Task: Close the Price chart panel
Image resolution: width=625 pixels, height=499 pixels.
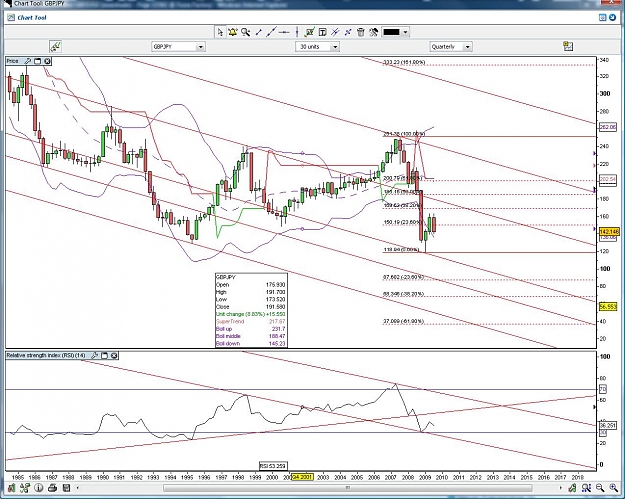Action: (47, 61)
